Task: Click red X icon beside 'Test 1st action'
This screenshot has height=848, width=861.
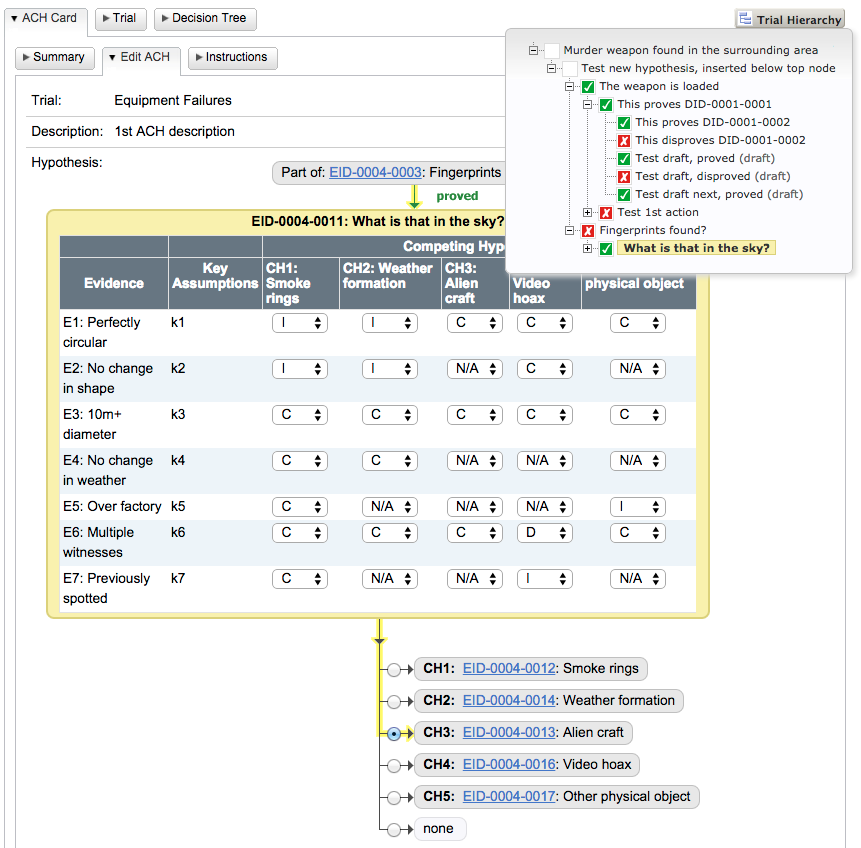Action: coord(606,213)
